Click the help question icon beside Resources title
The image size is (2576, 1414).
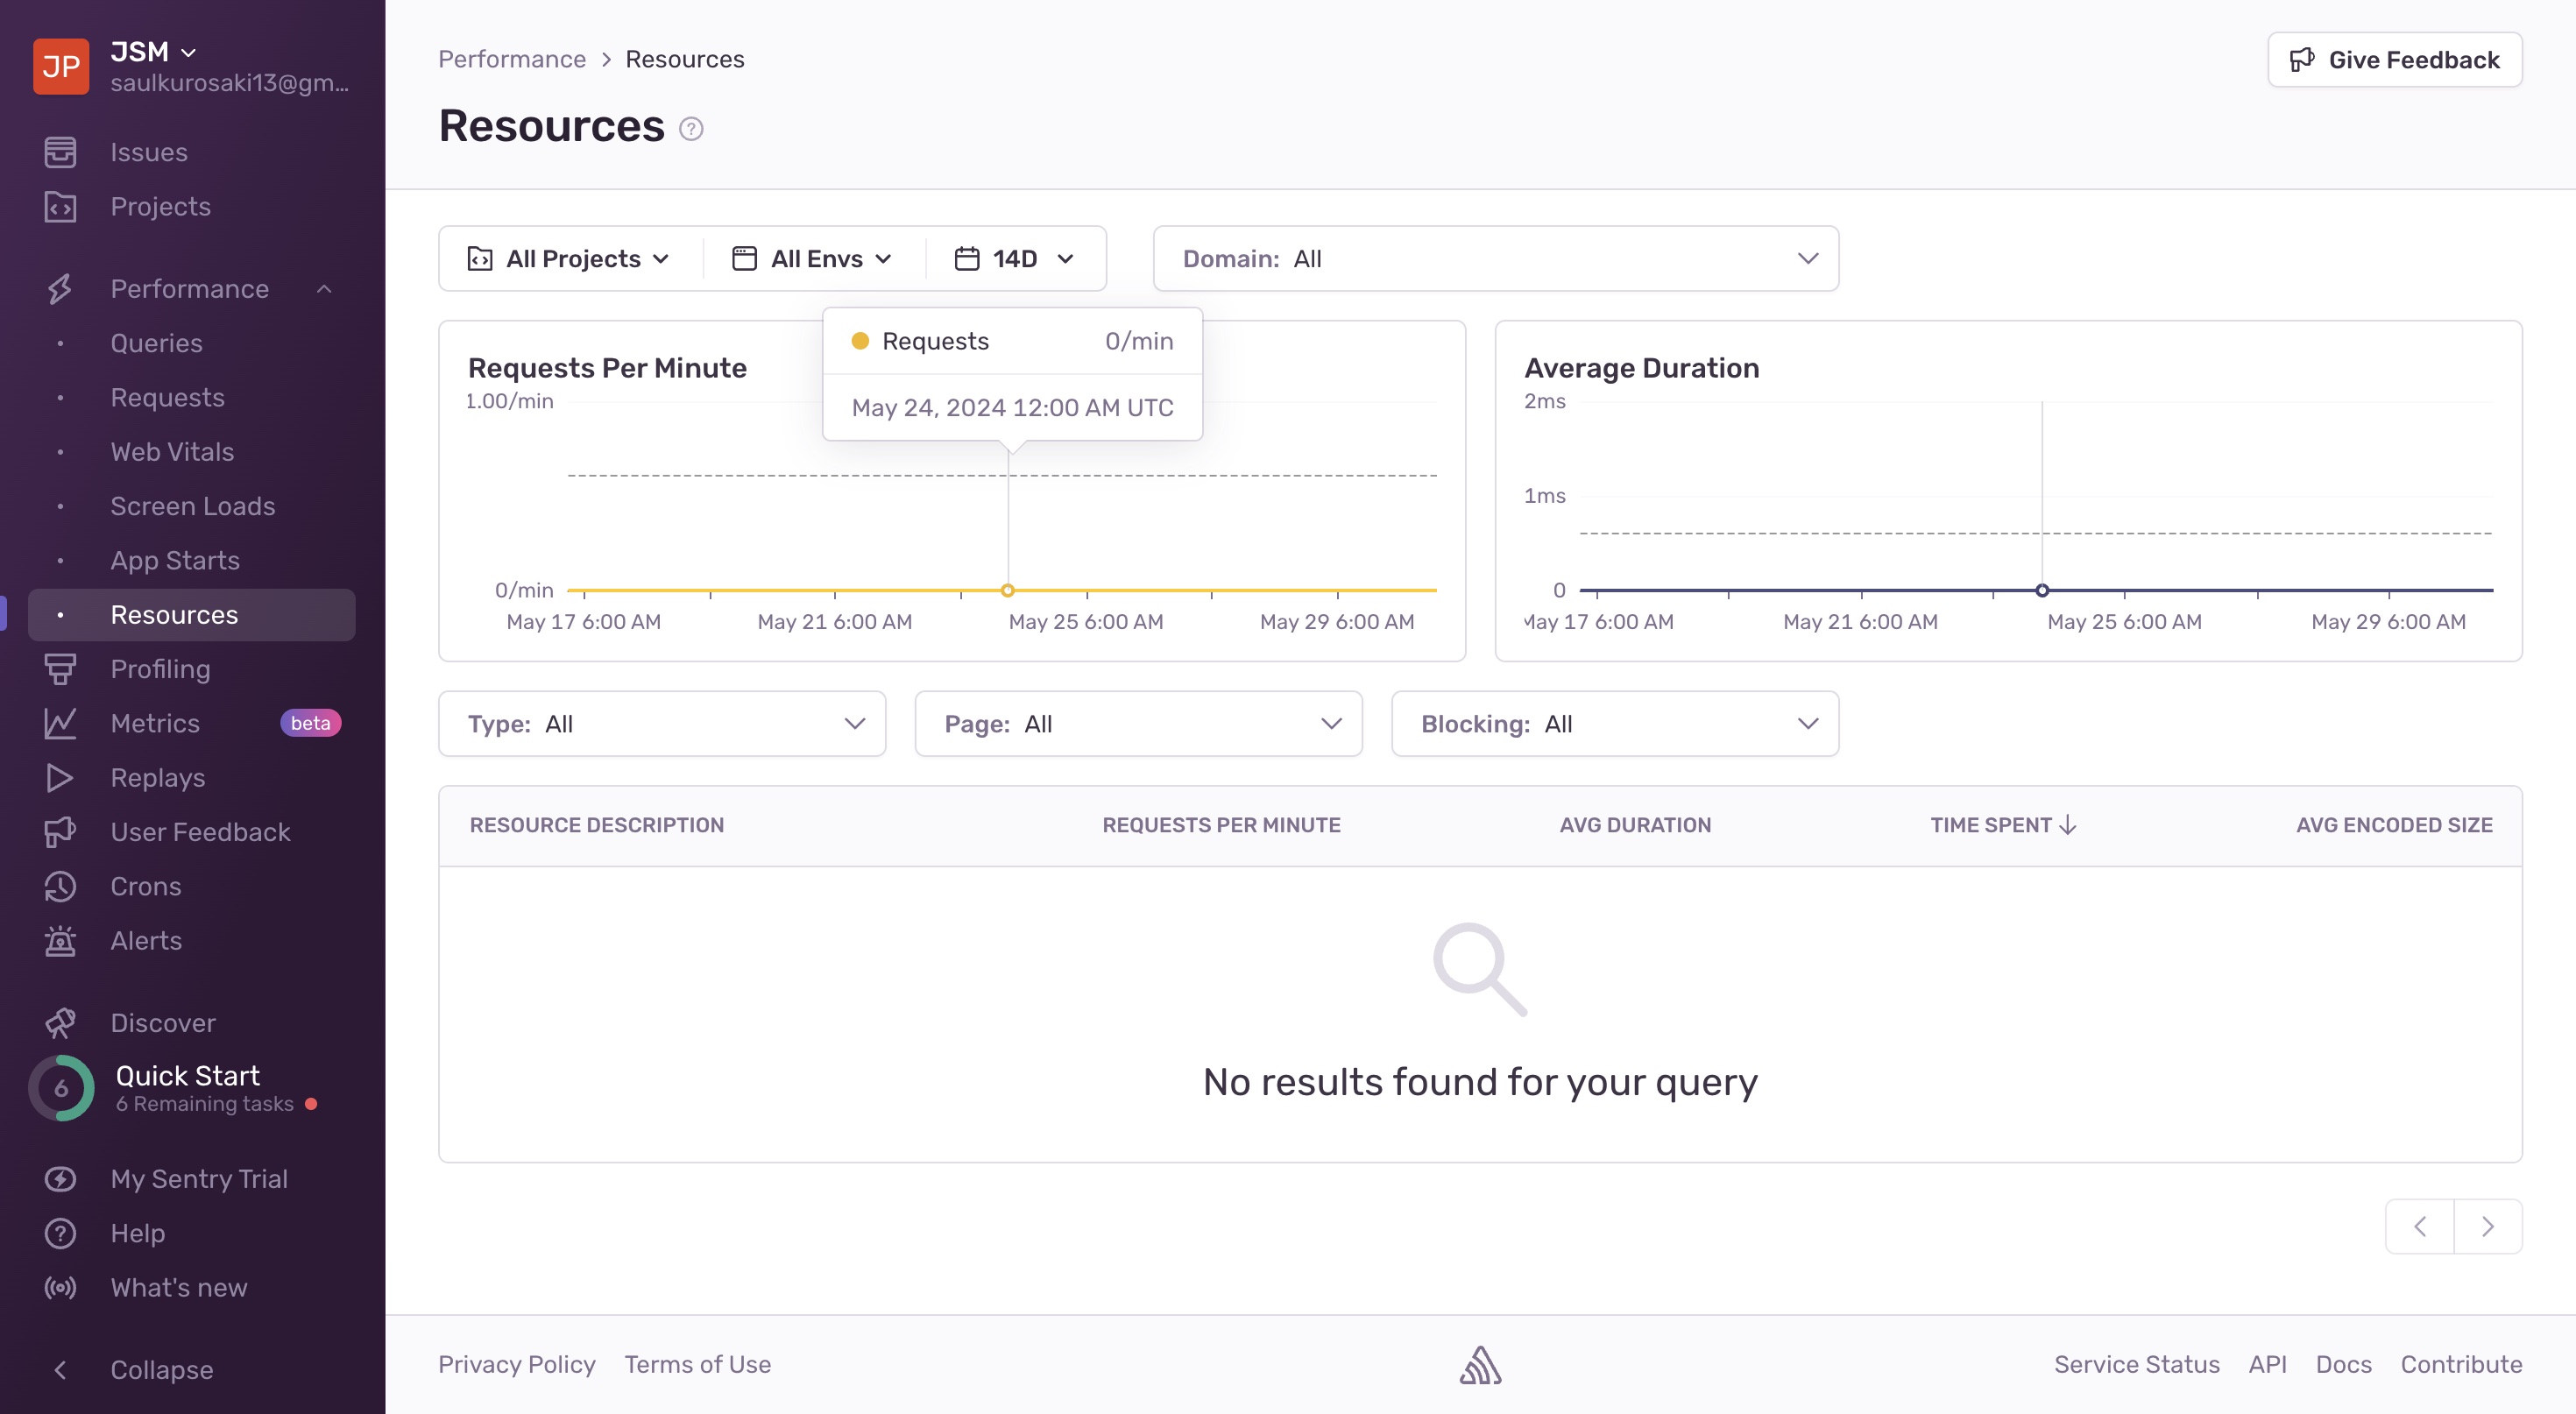point(691,129)
